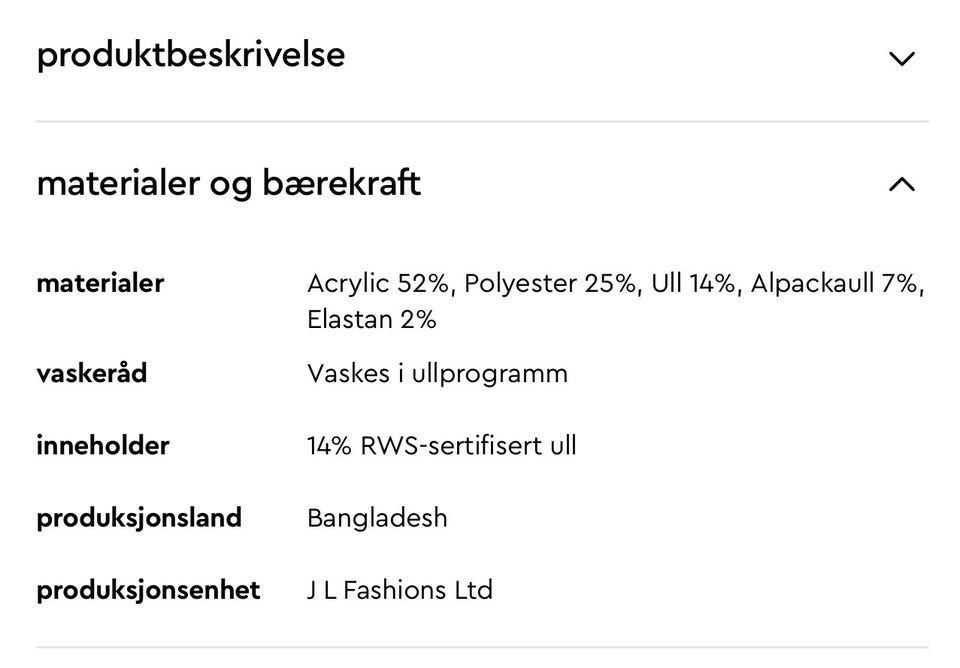Click the Polyester 25% text

tap(549, 283)
